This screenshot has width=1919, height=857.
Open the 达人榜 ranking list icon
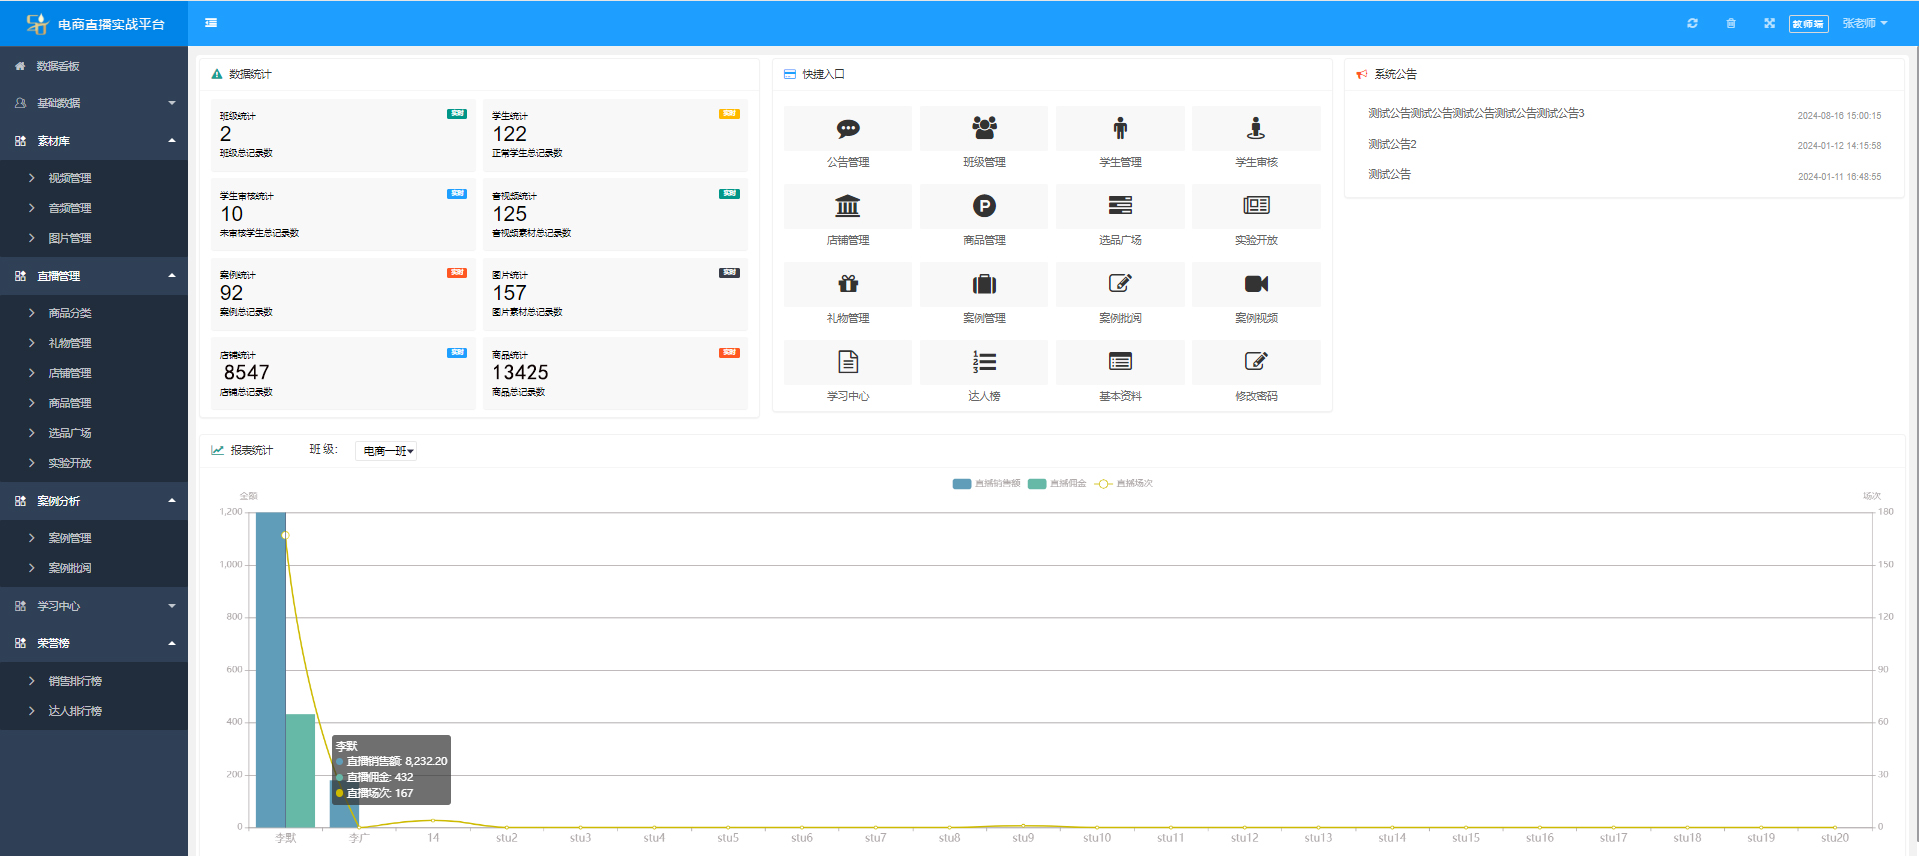[x=984, y=363]
